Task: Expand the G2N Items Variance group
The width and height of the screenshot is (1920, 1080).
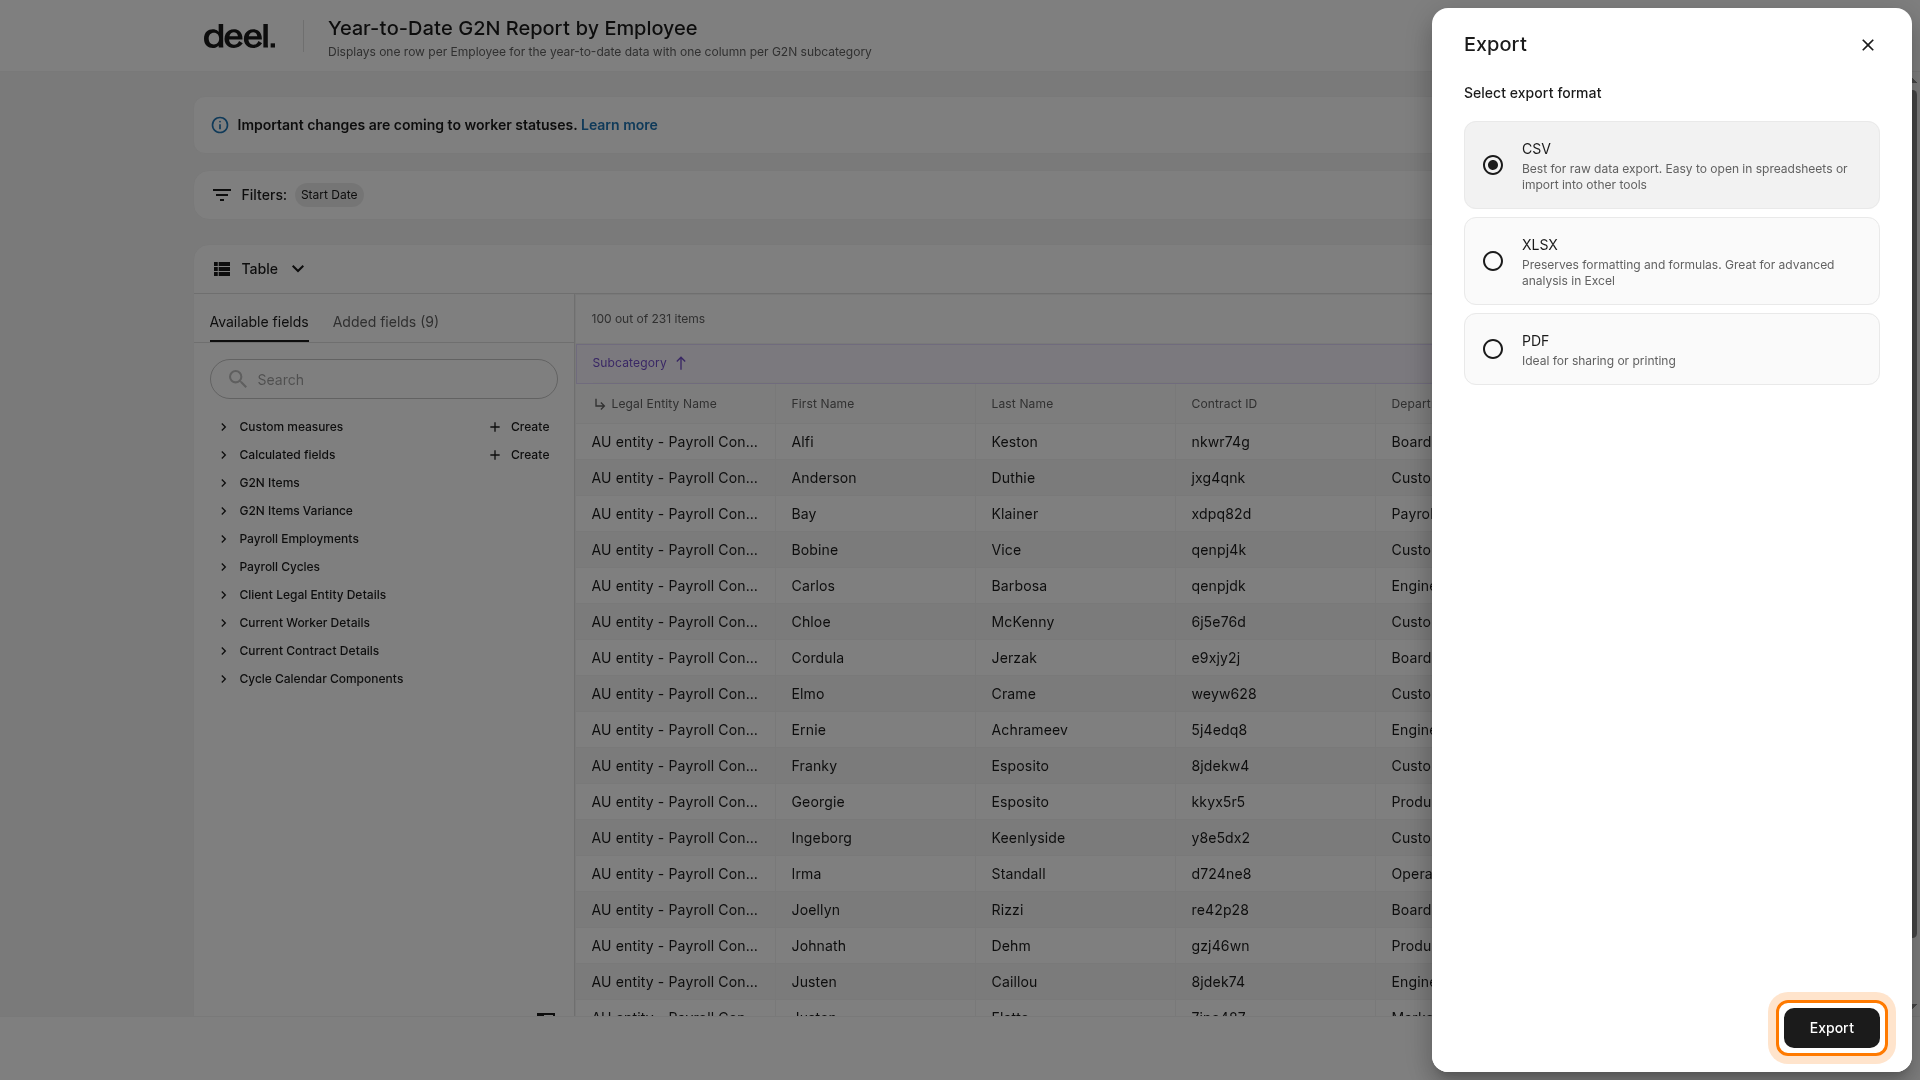Action: tap(224, 511)
